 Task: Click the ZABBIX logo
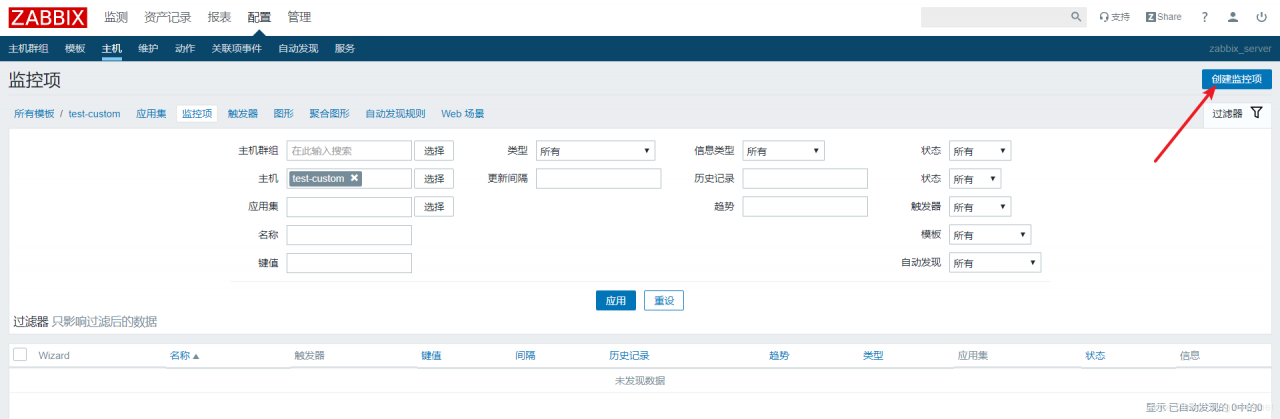(x=48, y=17)
